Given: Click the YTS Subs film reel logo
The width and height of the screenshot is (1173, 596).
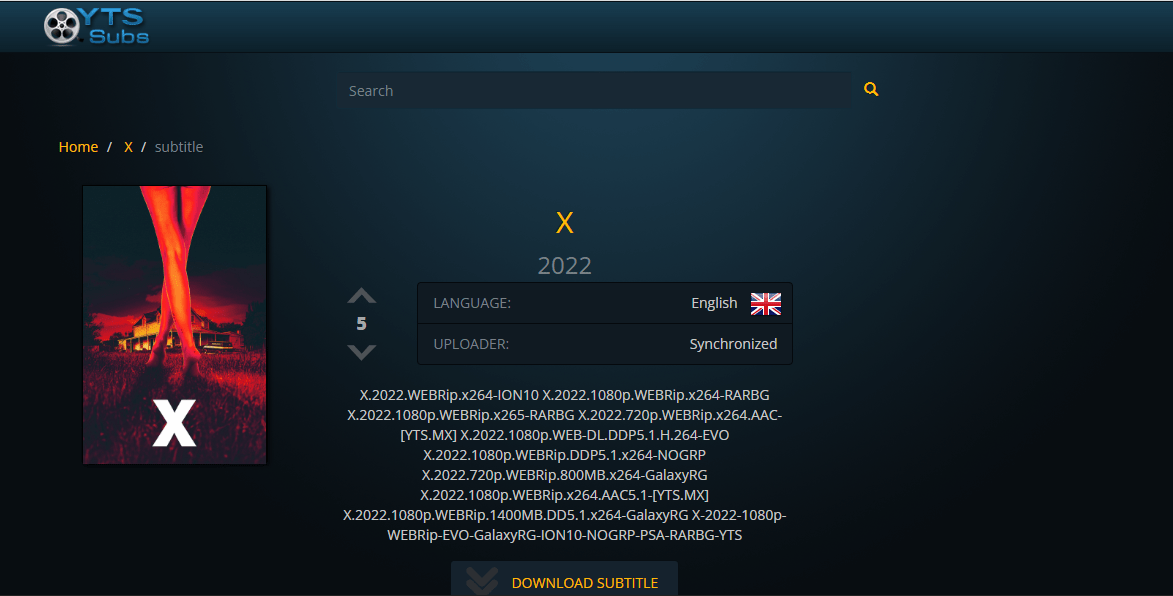Looking at the screenshot, I should [62, 26].
